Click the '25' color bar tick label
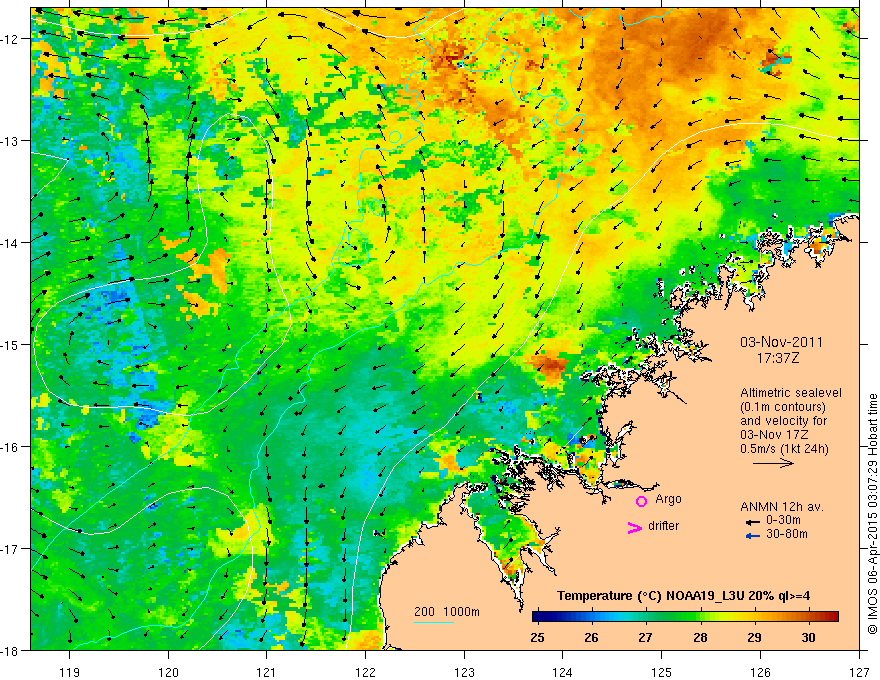 pyautogui.click(x=537, y=638)
